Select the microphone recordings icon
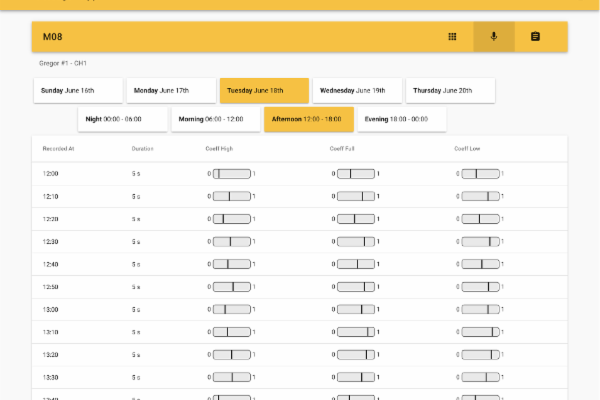This screenshot has height=400, width=600. [493, 37]
